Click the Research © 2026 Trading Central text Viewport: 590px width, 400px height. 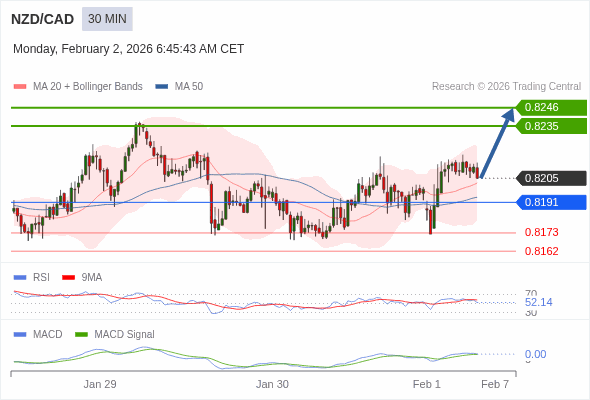click(506, 87)
